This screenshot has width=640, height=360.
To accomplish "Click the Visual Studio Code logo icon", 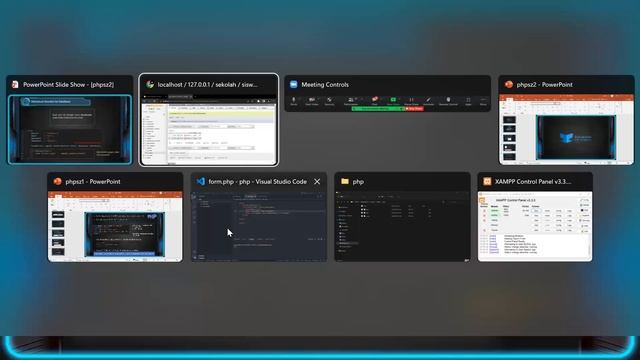I will coord(200,182).
